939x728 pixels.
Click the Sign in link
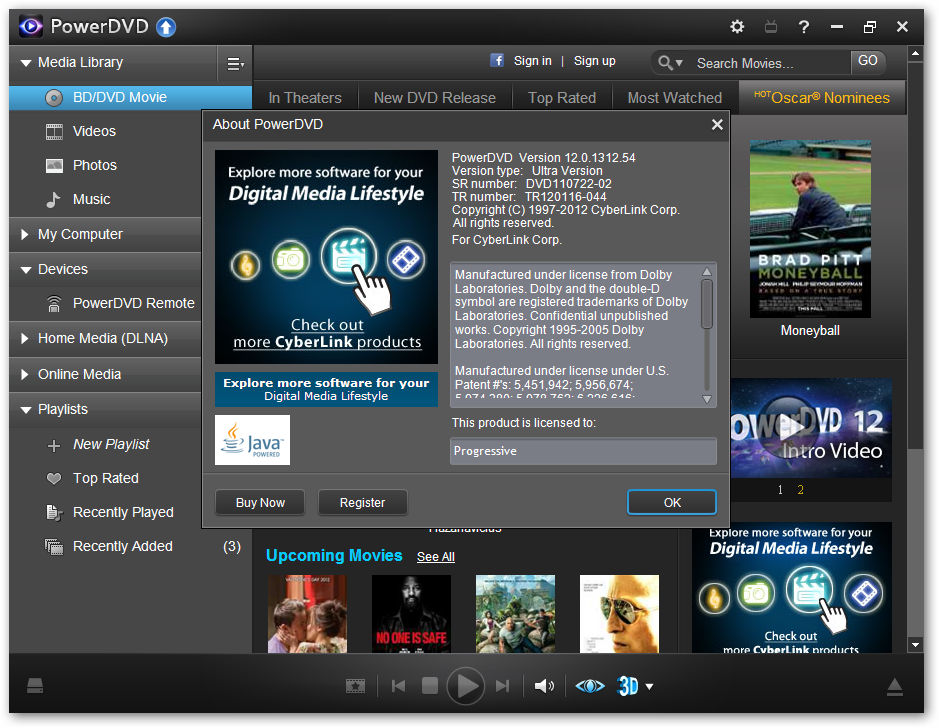532,60
